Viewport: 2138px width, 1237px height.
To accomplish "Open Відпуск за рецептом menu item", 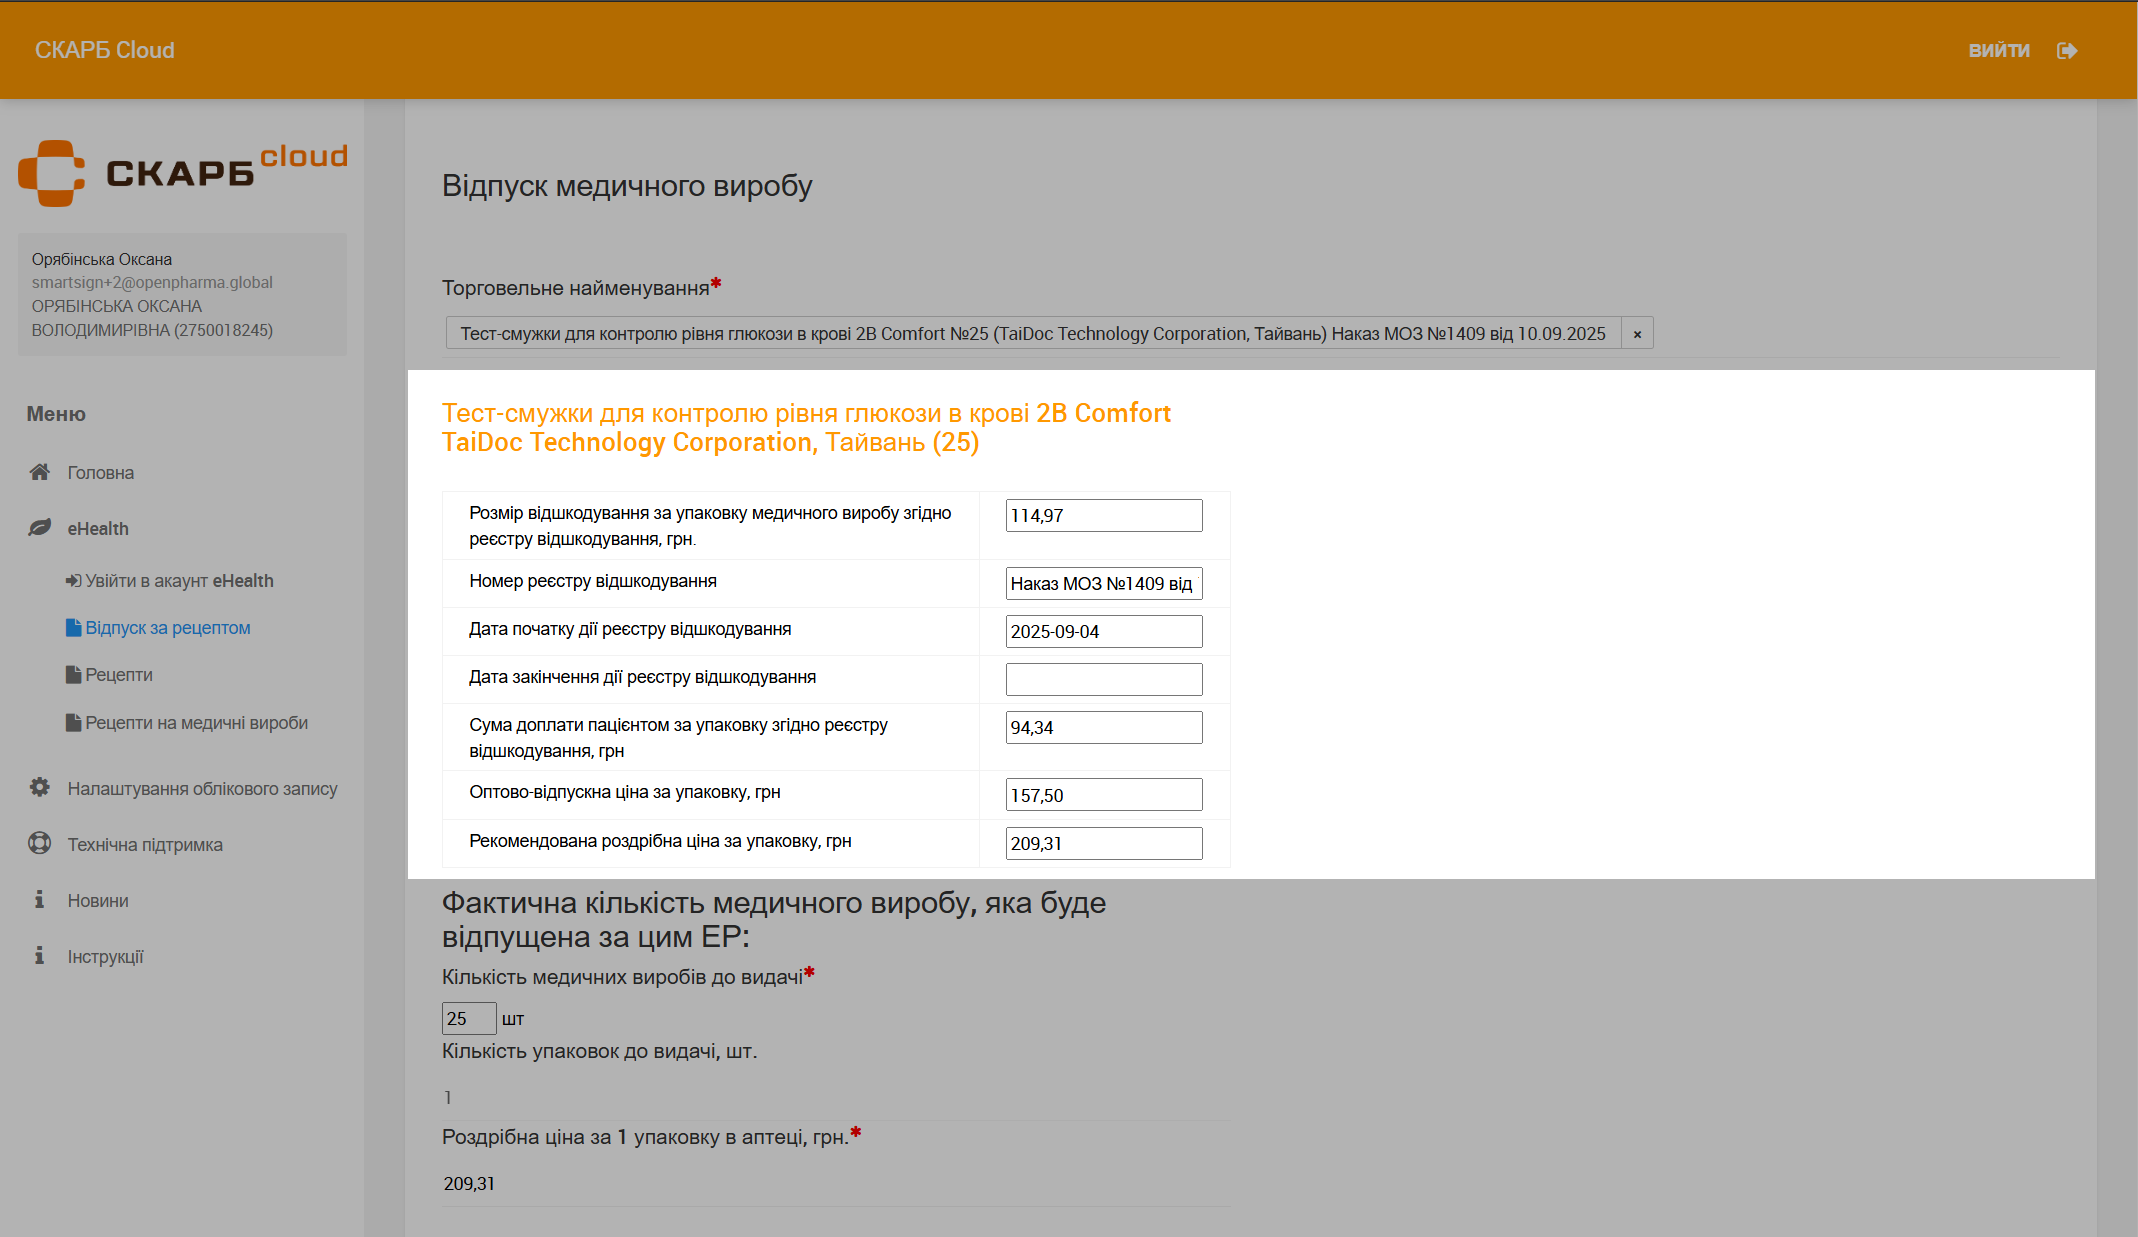I will (167, 628).
